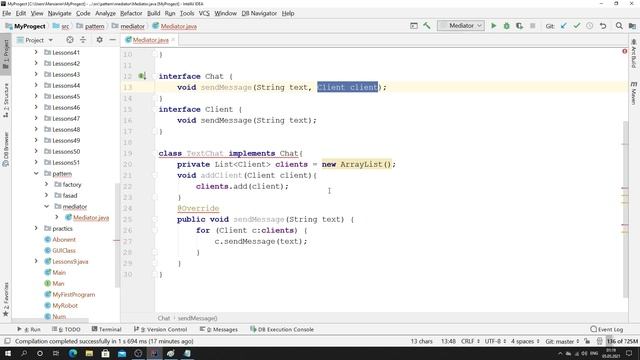
Task: Open the File menu
Action: coord(7,13)
